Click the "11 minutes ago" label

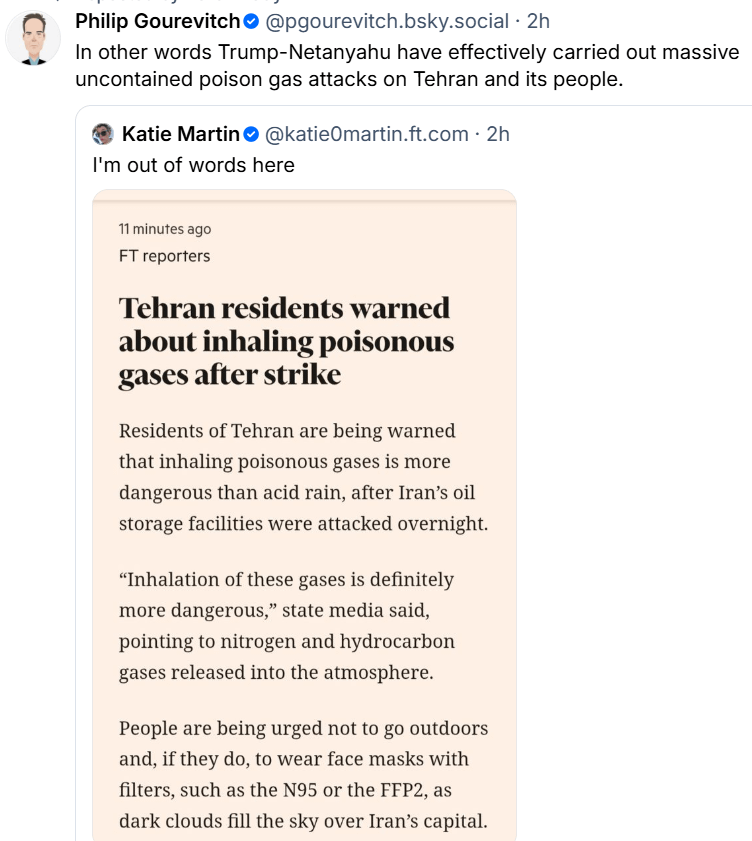coord(165,229)
